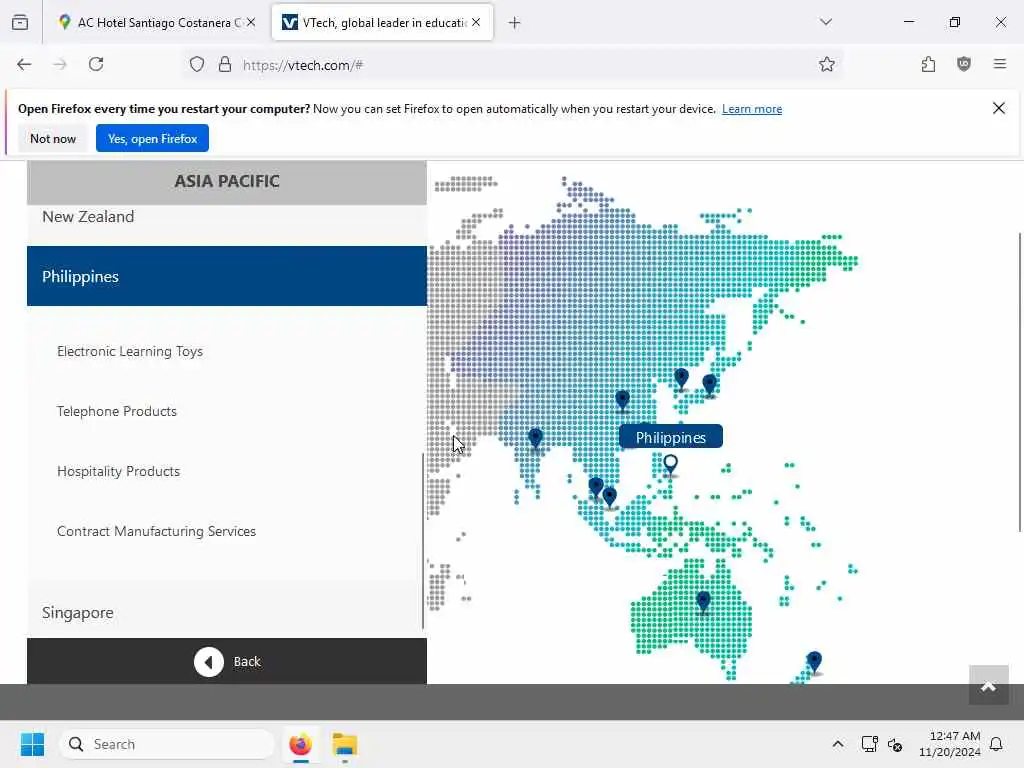This screenshot has height=768, width=1024.
Task: Open the uBlock shield toolbar icon
Action: [x=964, y=64]
